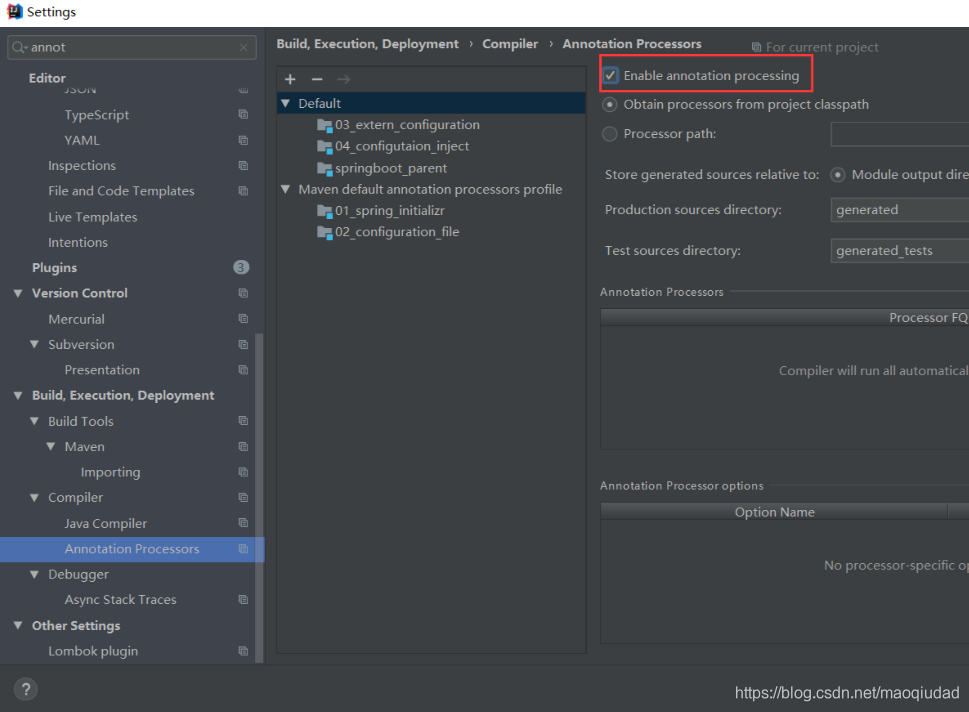Click folder icon of 03_extern_configuration module

(x=325, y=125)
